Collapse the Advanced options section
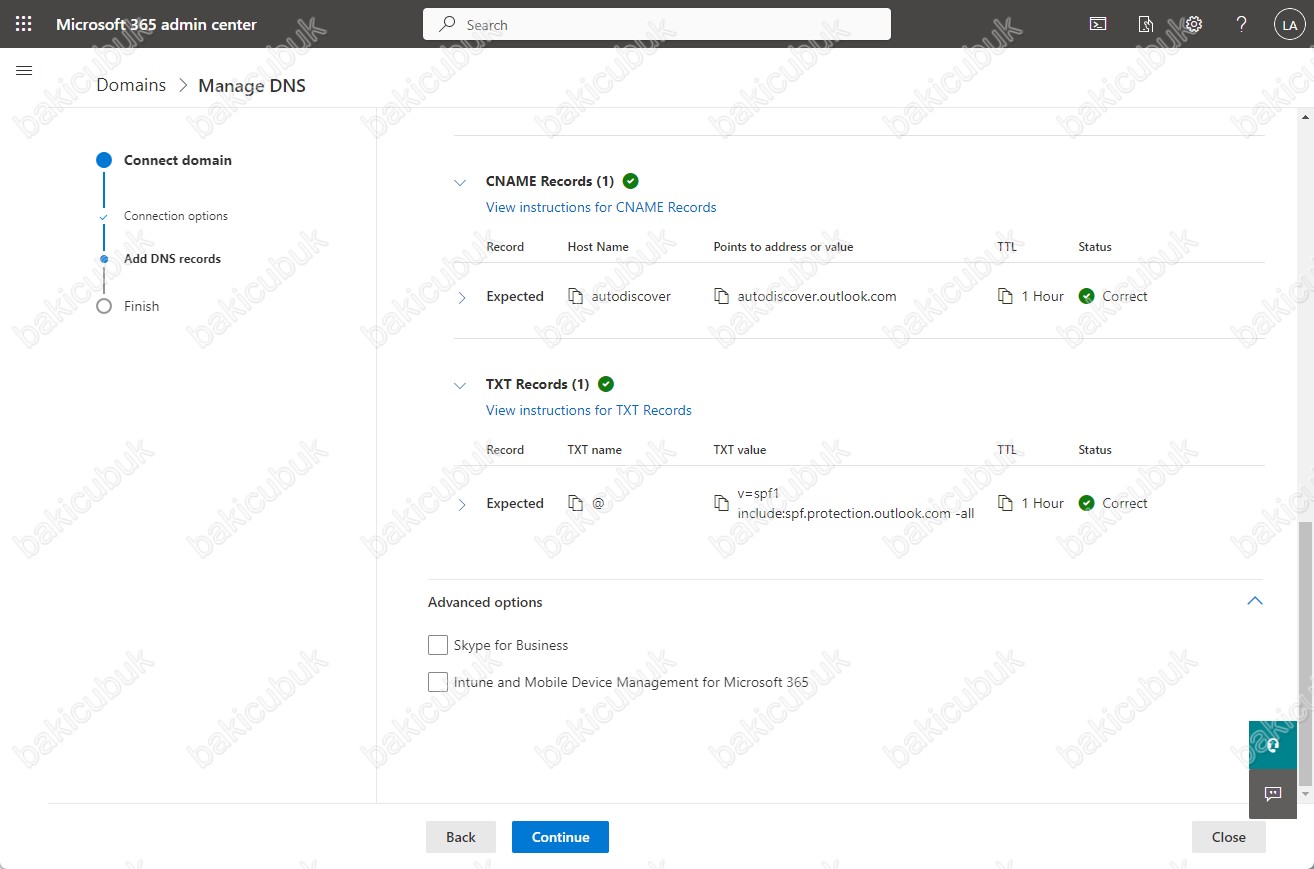This screenshot has height=869, width=1314. point(1255,601)
